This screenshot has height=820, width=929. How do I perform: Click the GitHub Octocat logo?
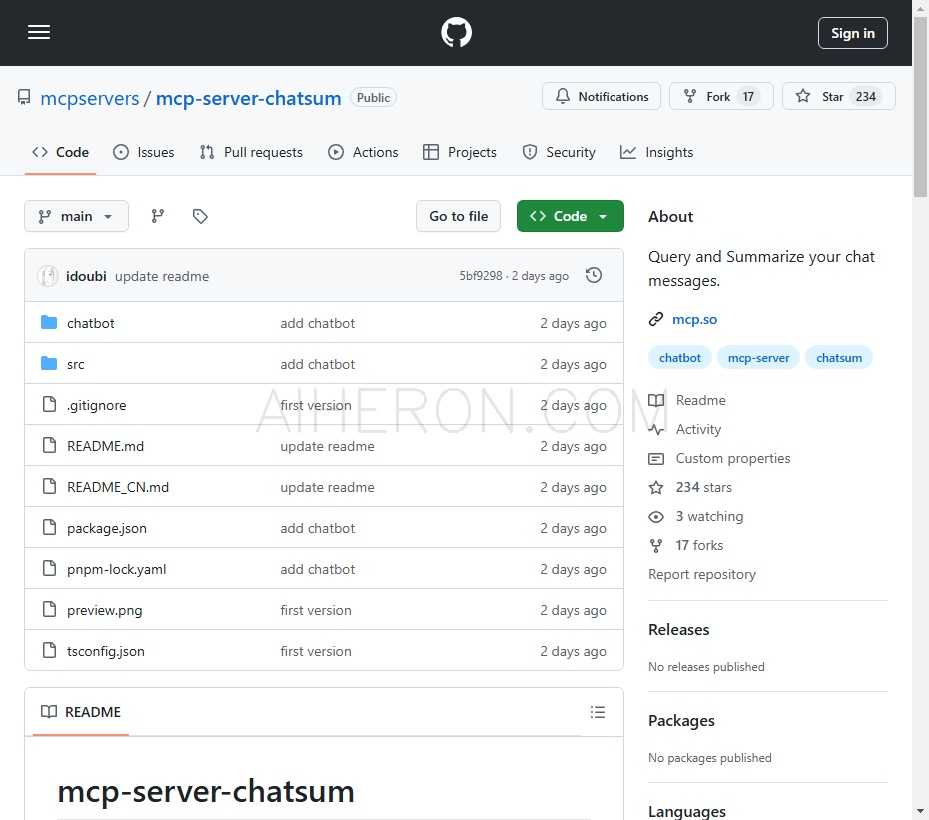coord(456,32)
